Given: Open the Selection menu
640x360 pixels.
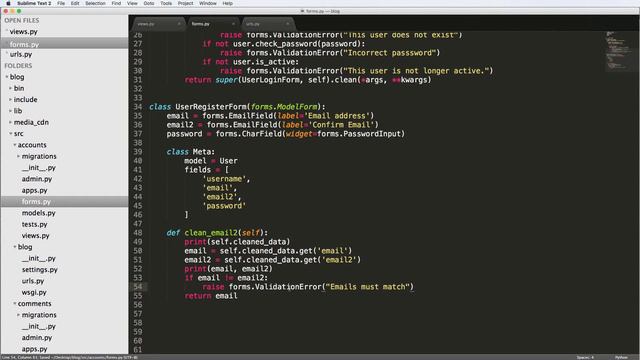Looking at the screenshot, I should (x=95, y=3).
